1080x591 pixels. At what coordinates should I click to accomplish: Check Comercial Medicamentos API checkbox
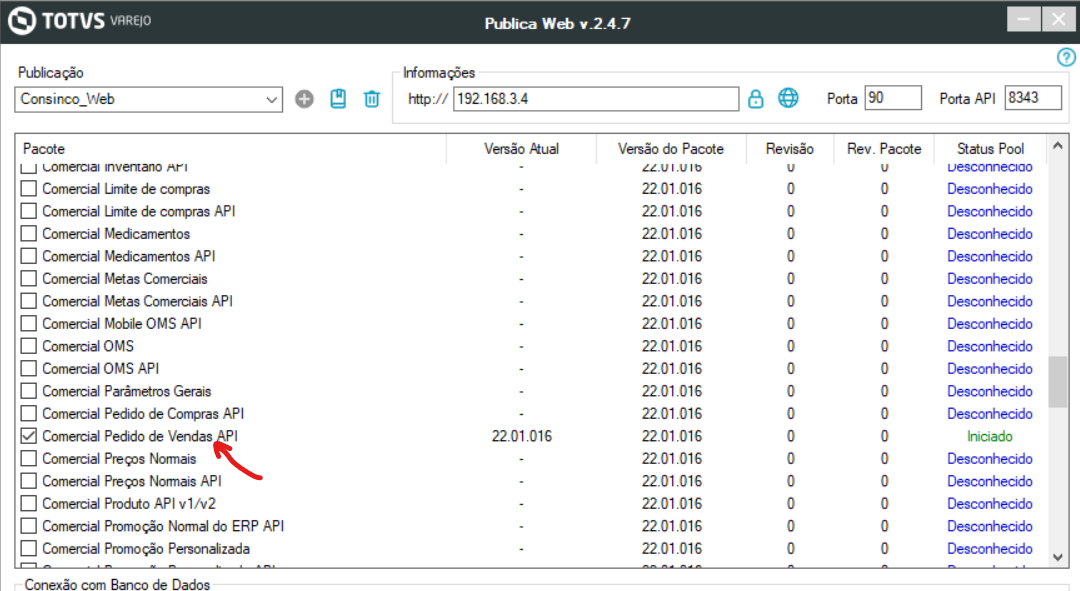coord(28,256)
